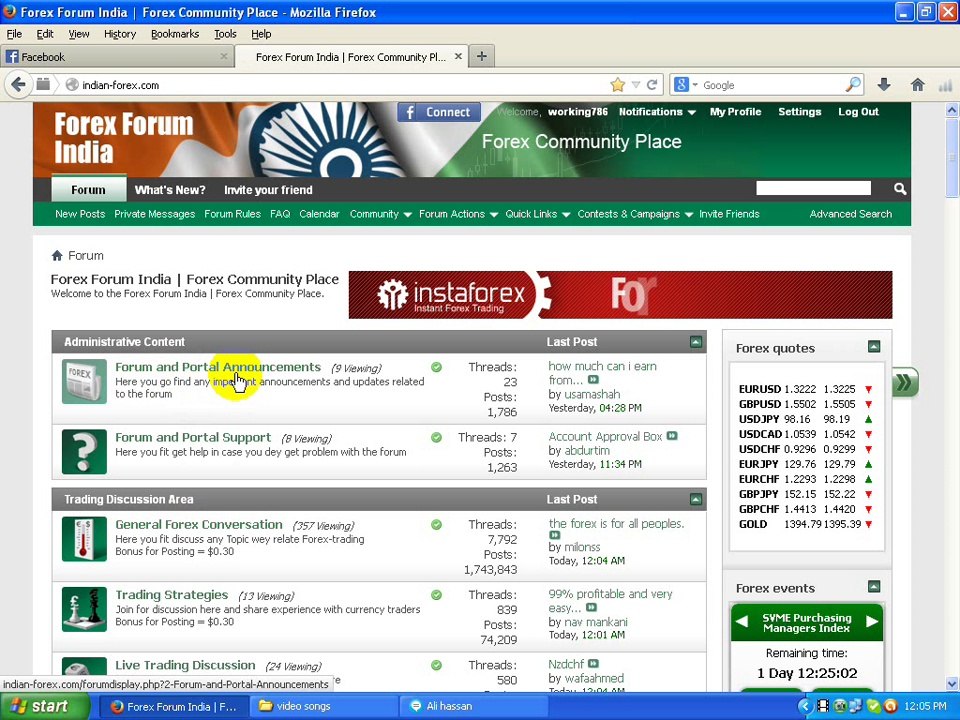Open the Forum Rules link
Viewport: 960px width, 720px height.
[232, 214]
